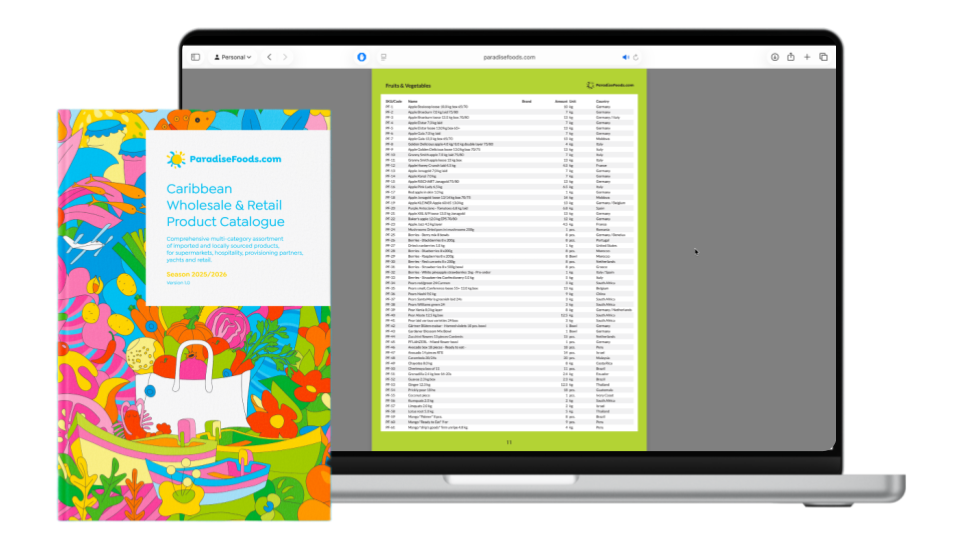960x540 pixels.
Task: Click the blue privacy shield icon
Action: (362, 57)
